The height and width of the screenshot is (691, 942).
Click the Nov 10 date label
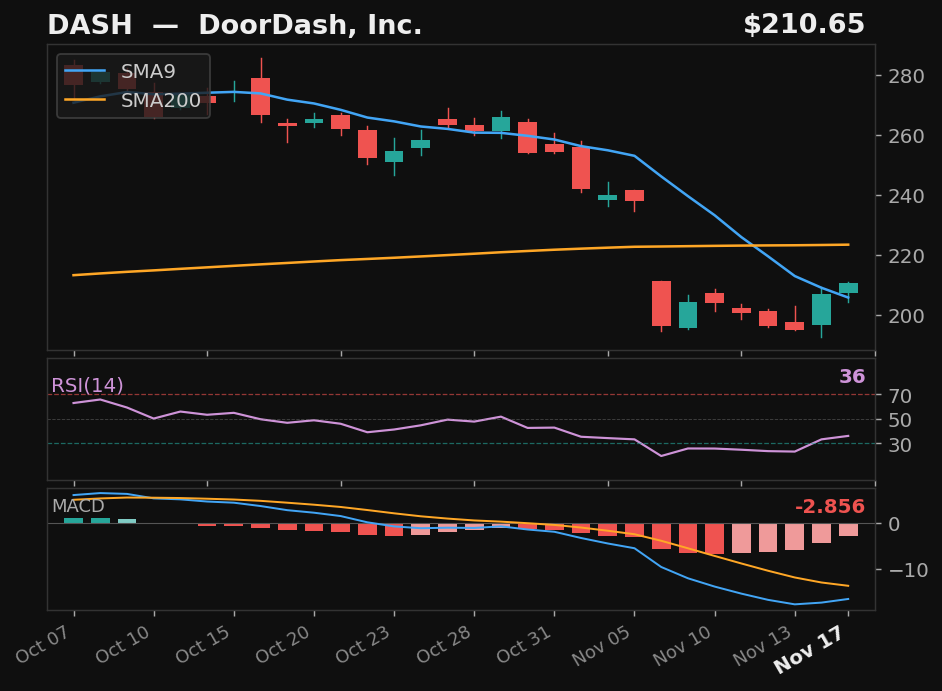point(682,645)
